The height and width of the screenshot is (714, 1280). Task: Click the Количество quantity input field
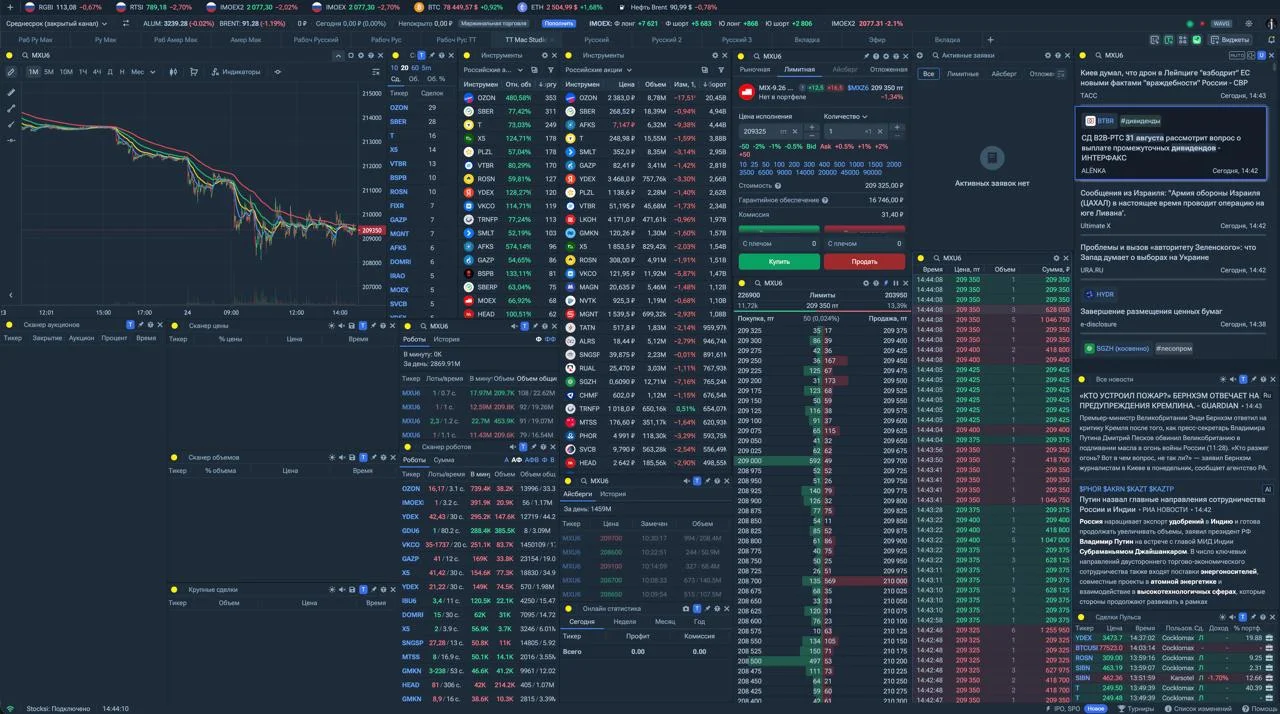point(857,131)
